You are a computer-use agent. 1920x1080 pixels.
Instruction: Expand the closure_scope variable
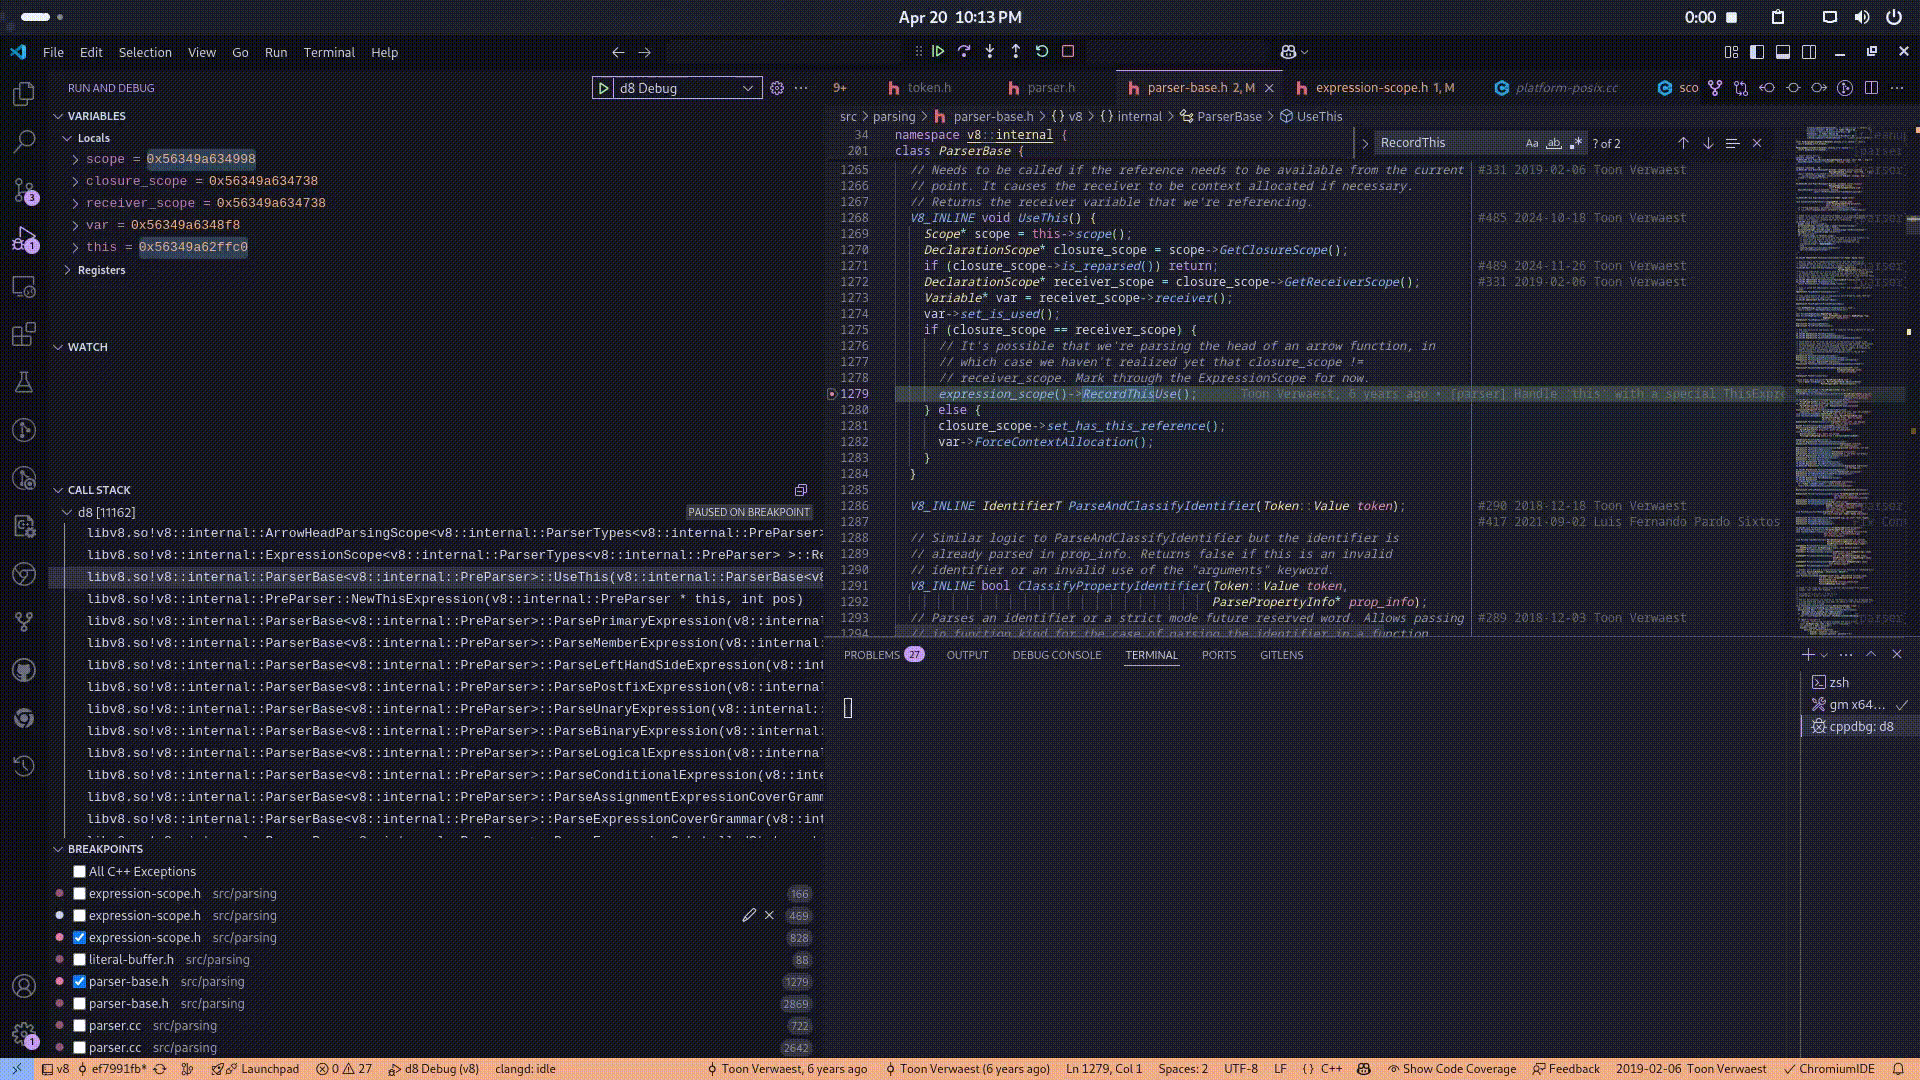point(75,181)
